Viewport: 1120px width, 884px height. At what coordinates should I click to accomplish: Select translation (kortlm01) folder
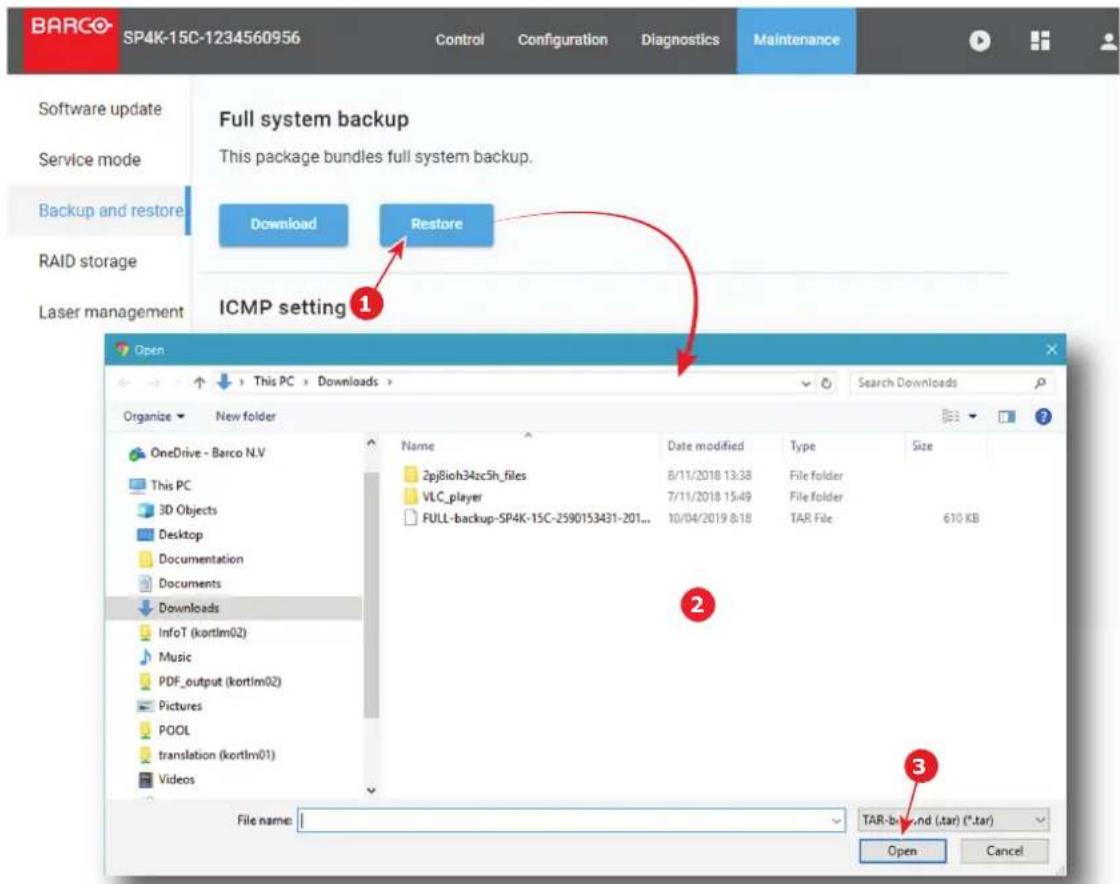click(206, 755)
